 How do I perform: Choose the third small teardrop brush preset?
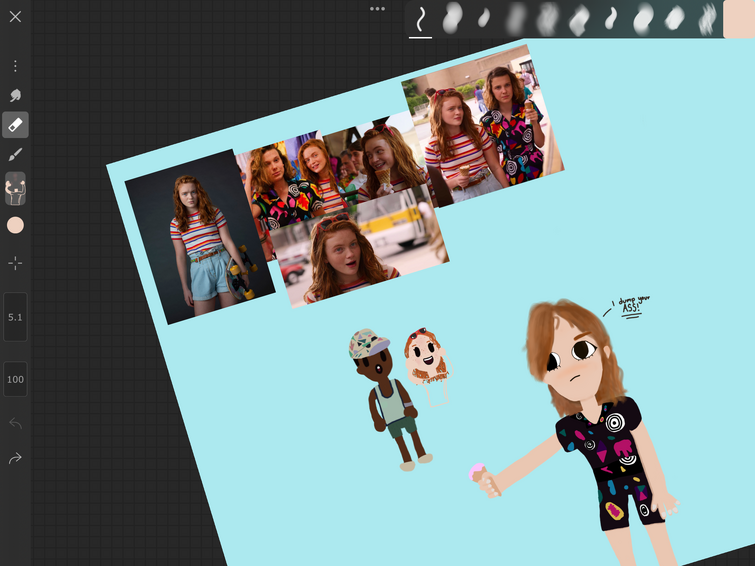pyautogui.click(x=483, y=18)
